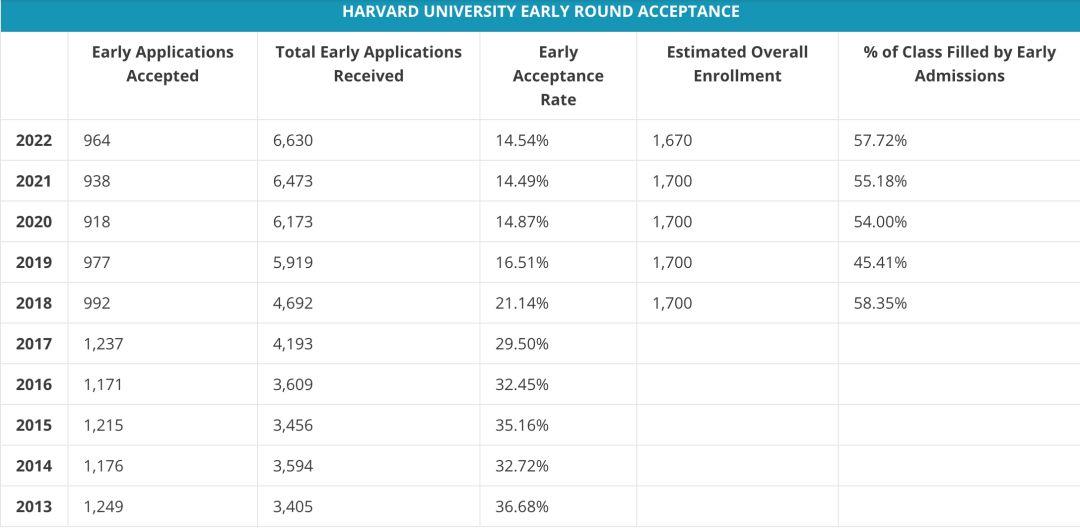The height and width of the screenshot is (532, 1080).
Task: Click the 2022 row label
Action: tap(34, 141)
